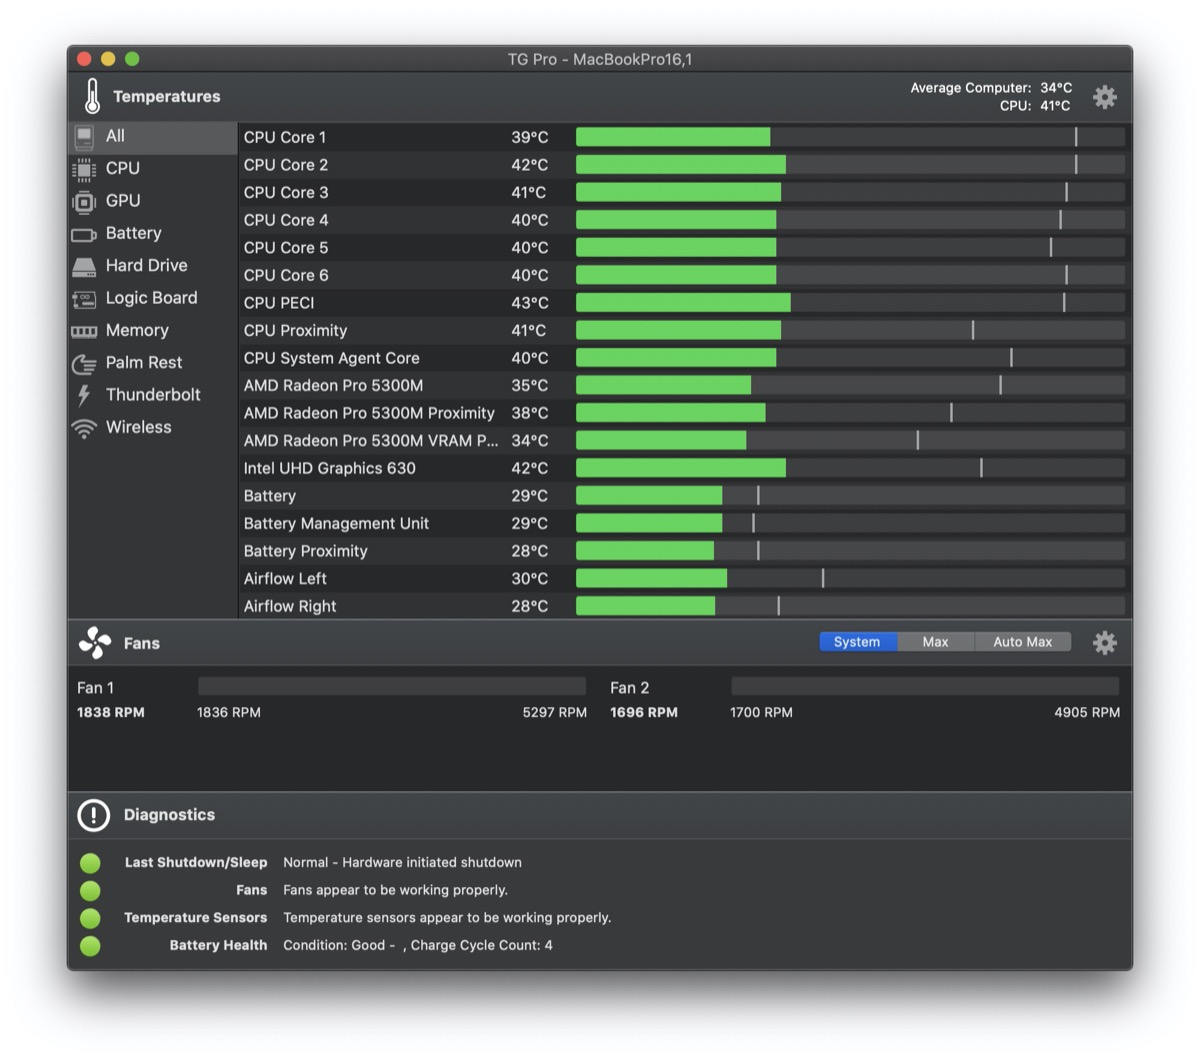Select the GPU icon in sidebar
The image size is (1200, 1059).
(x=84, y=202)
